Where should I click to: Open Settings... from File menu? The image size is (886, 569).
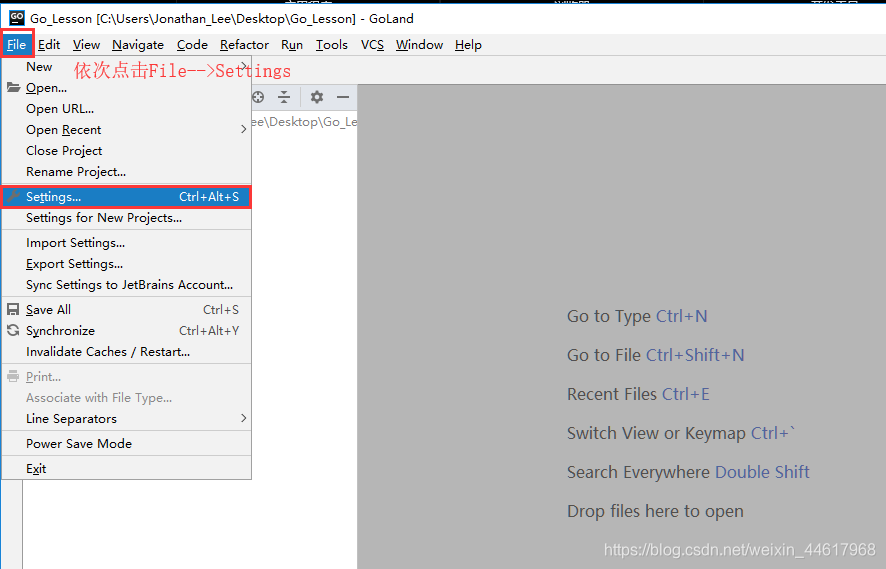coord(127,197)
